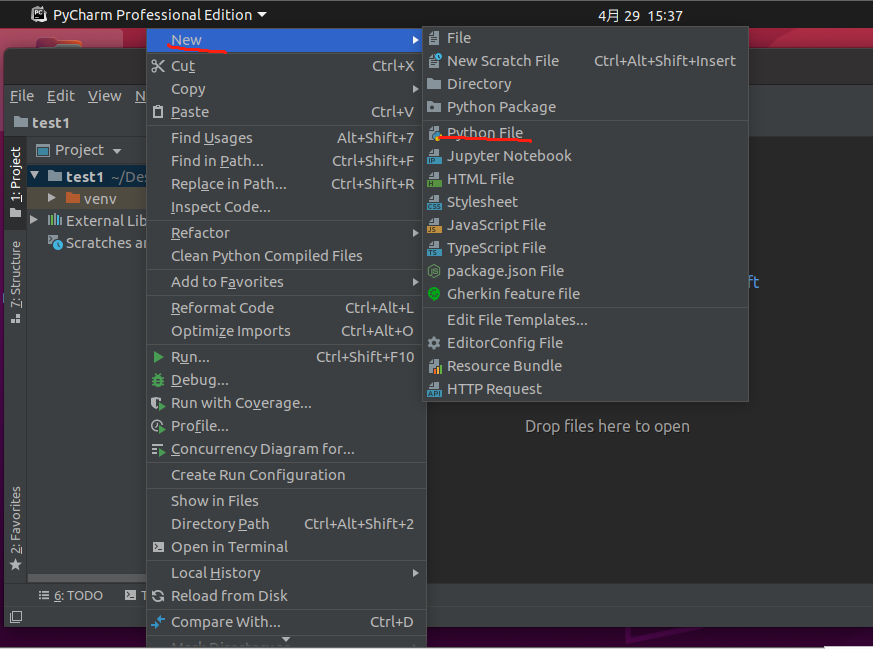Click the package.json File icon

click(434, 271)
